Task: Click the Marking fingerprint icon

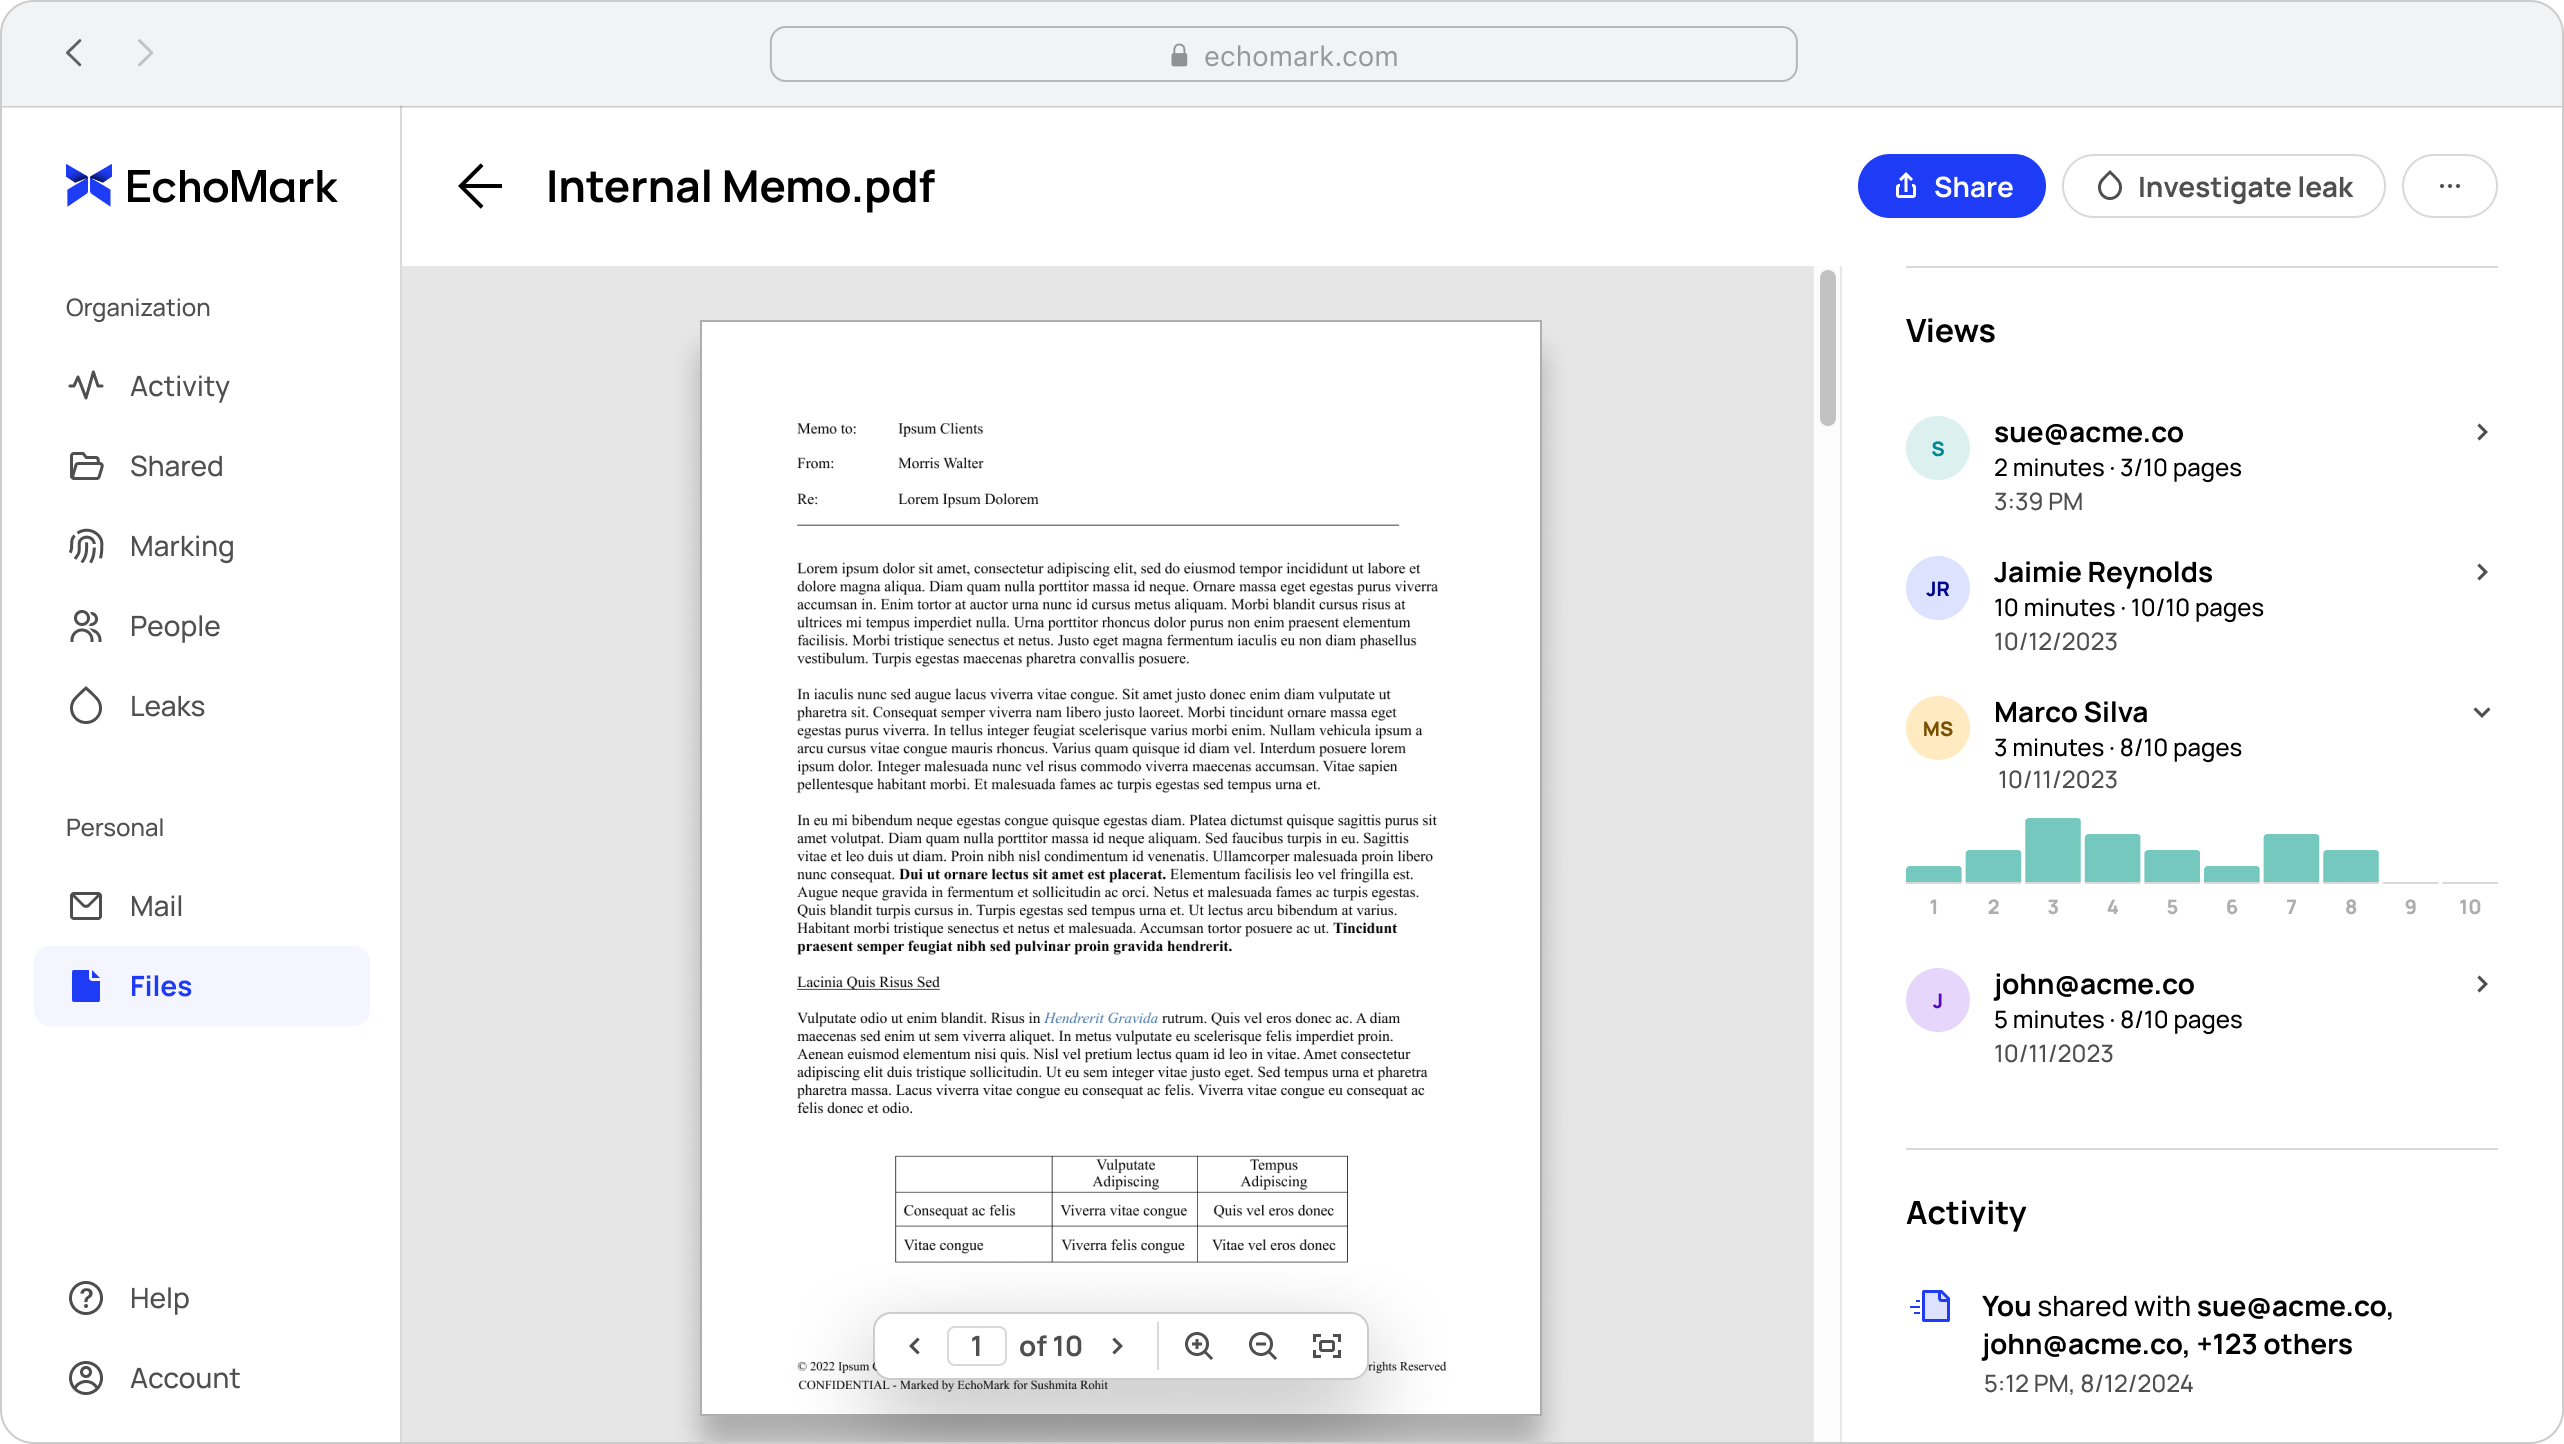Action: [x=86, y=546]
